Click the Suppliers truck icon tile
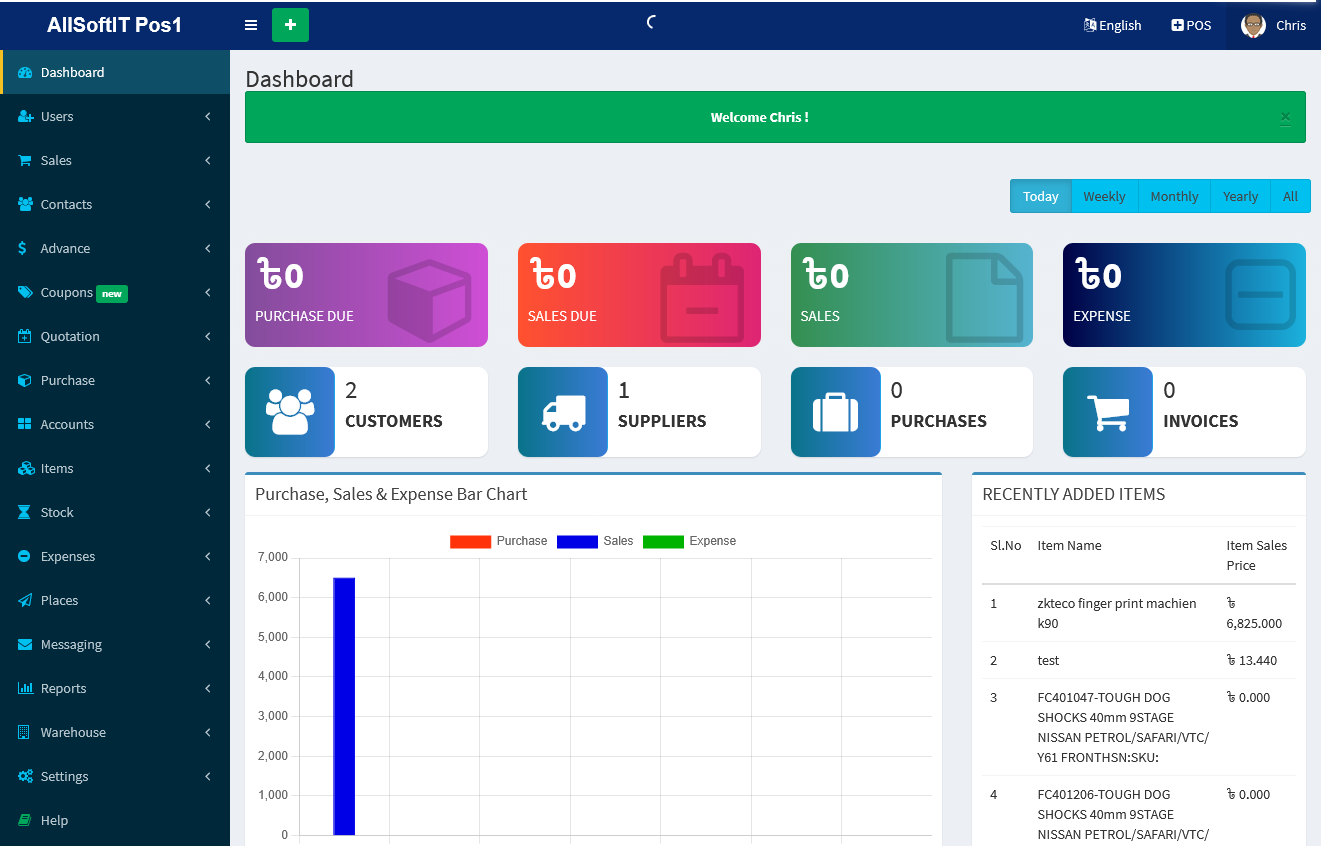This screenshot has width=1321, height=846. pos(563,412)
